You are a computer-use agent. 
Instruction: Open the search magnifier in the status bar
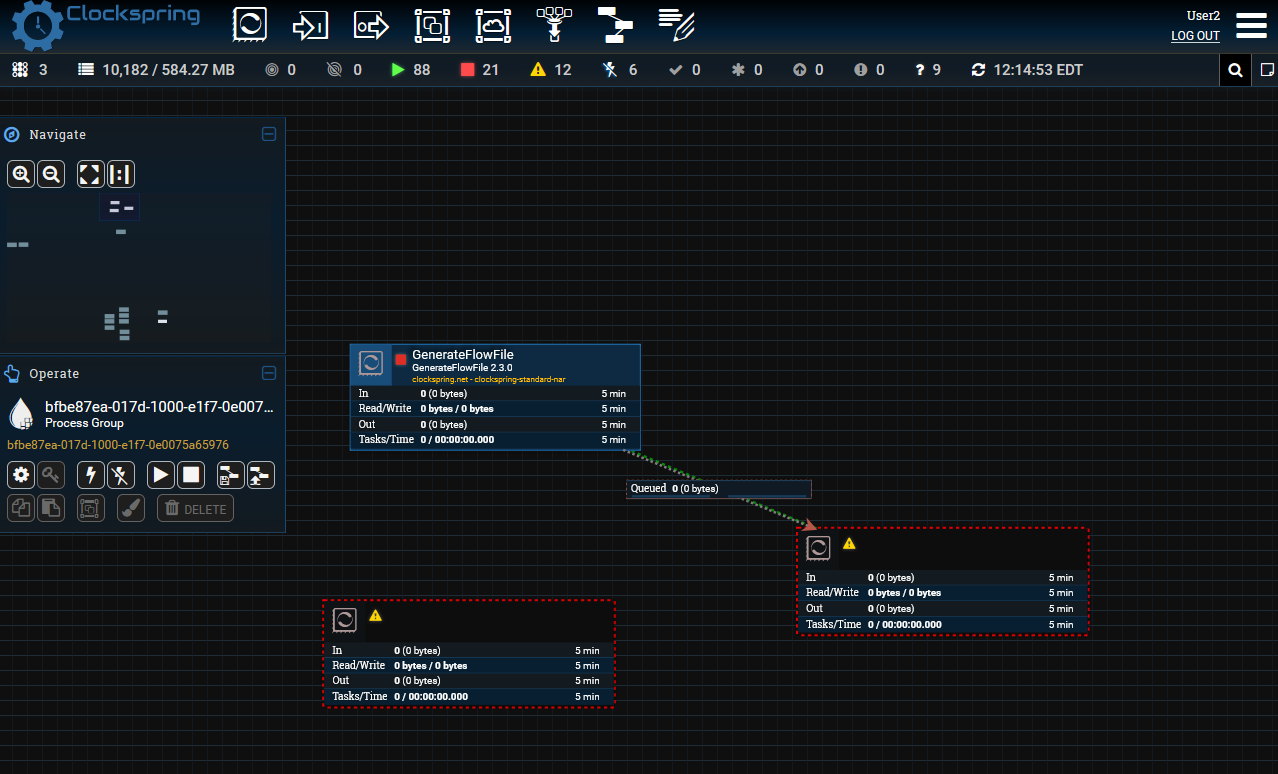pyautogui.click(x=1235, y=70)
